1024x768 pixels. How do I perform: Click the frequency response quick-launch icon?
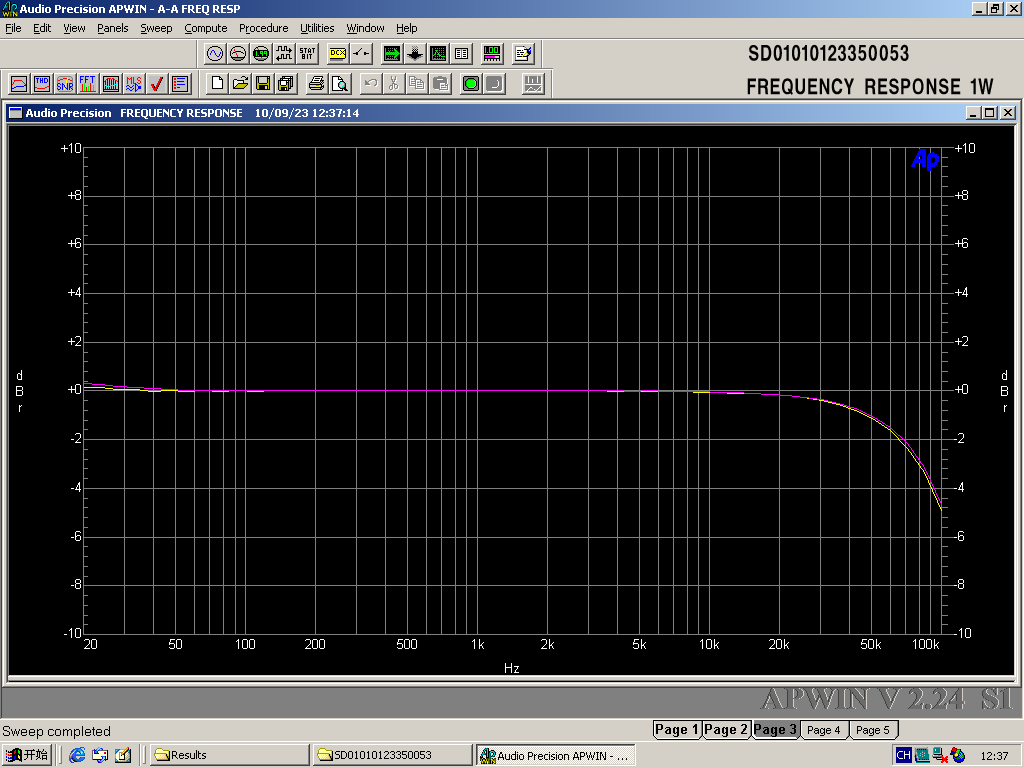(19, 84)
